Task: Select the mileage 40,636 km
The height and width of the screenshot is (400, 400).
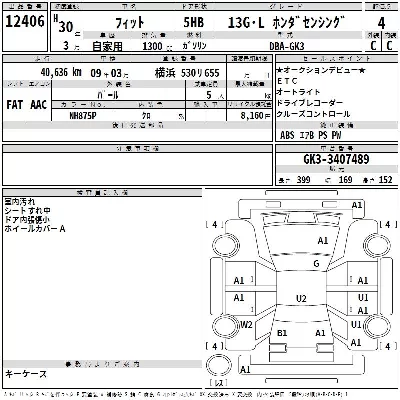Action: pyautogui.click(x=61, y=72)
